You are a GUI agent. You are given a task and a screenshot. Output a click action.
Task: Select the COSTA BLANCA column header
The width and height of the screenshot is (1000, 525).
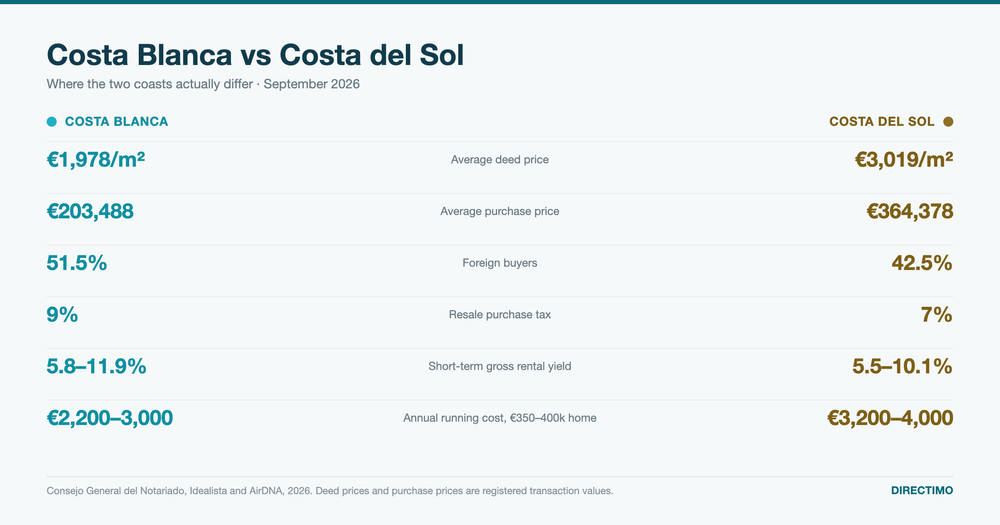coord(117,122)
